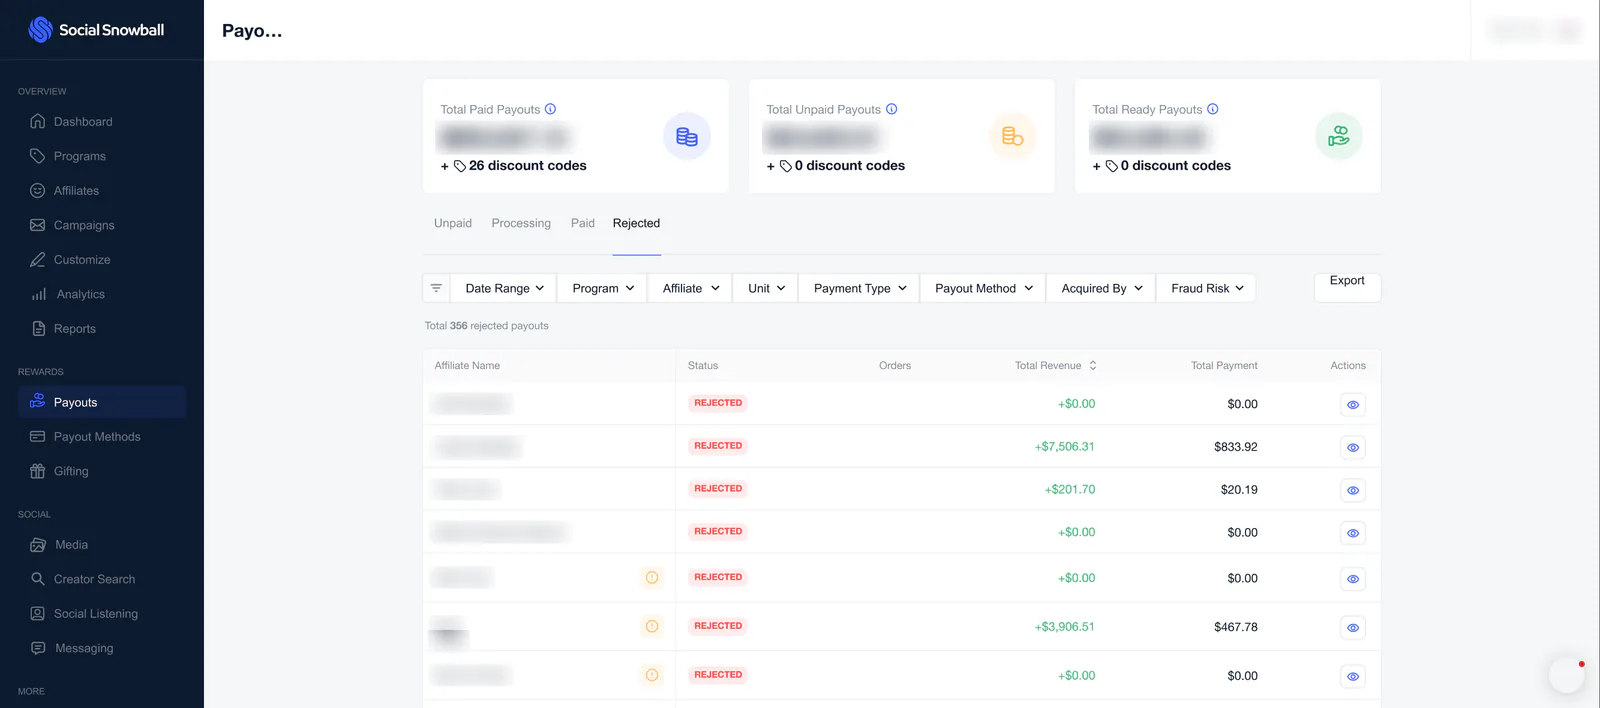Click REJECTED badge in the $20.19 row
The height and width of the screenshot is (708, 1600).
pos(718,489)
